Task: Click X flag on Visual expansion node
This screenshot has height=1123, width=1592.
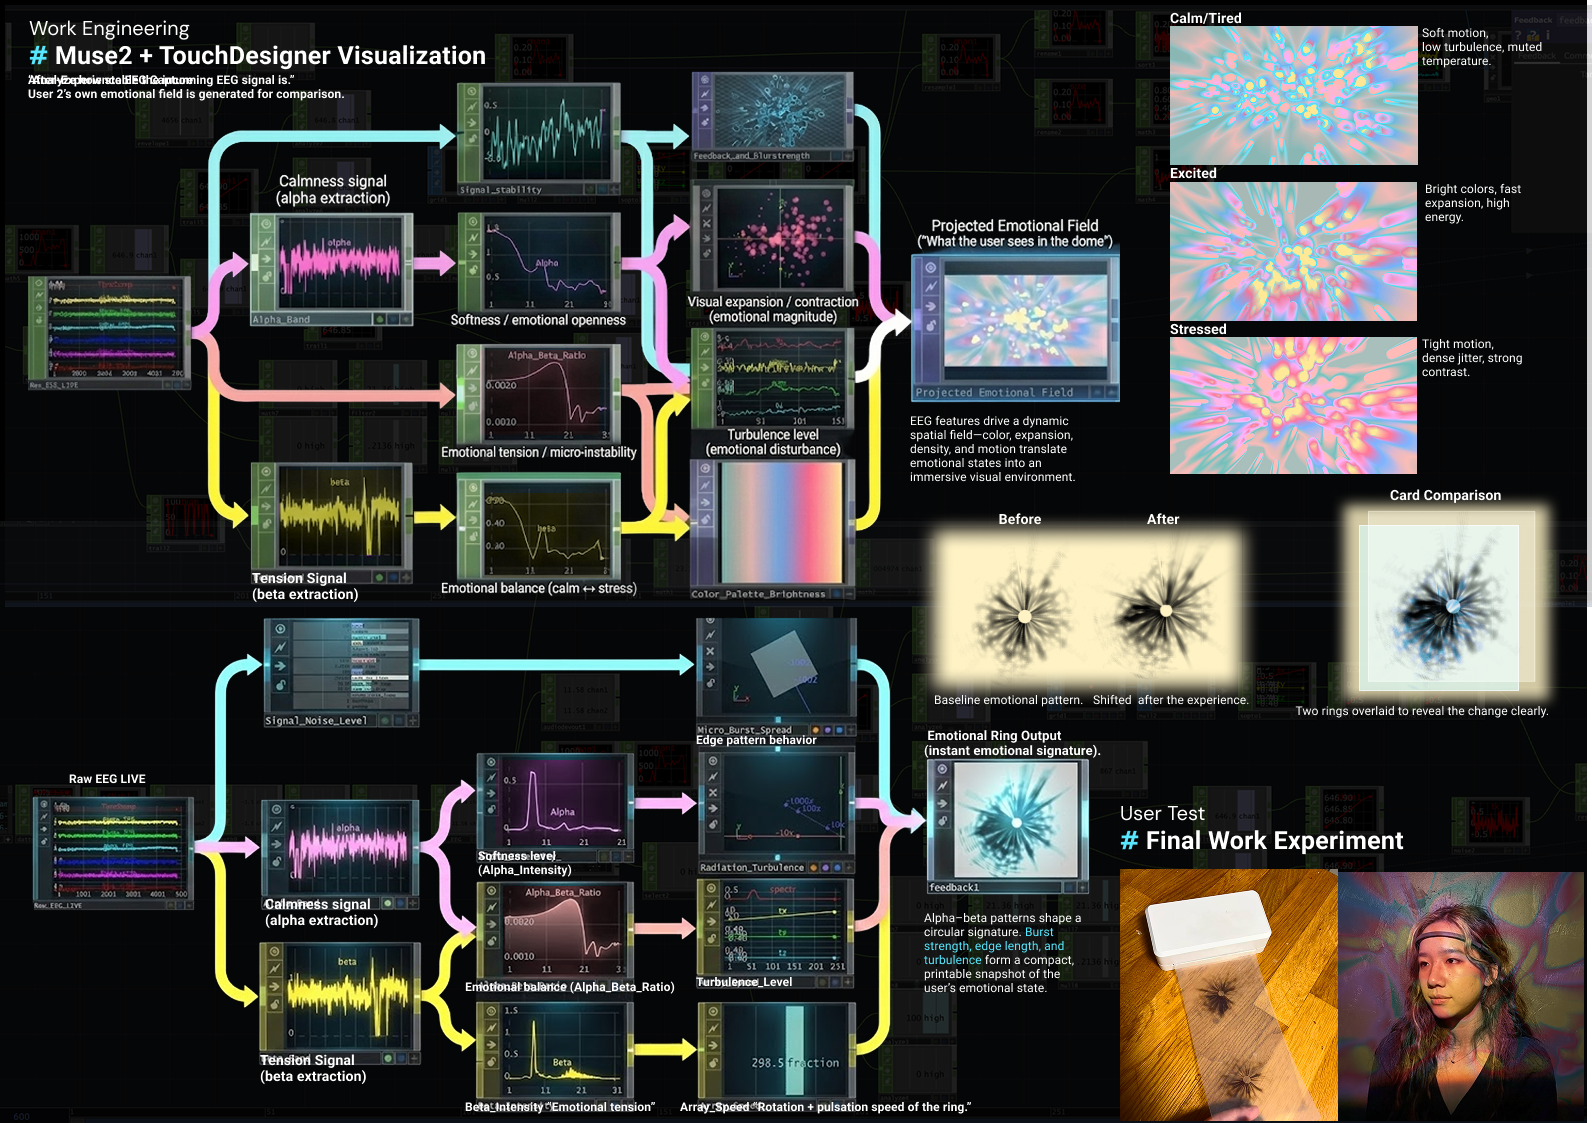Action: pos(706,224)
